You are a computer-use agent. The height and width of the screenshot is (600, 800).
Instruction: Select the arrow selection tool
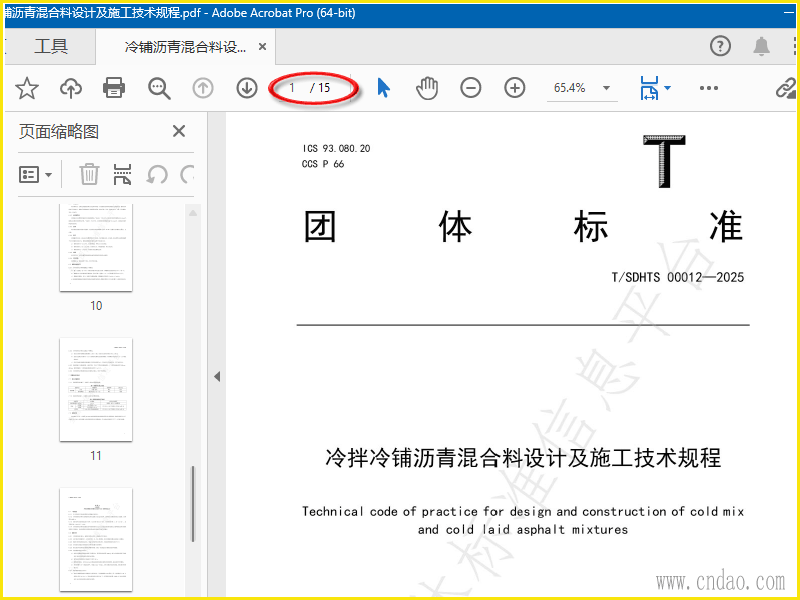tap(384, 88)
